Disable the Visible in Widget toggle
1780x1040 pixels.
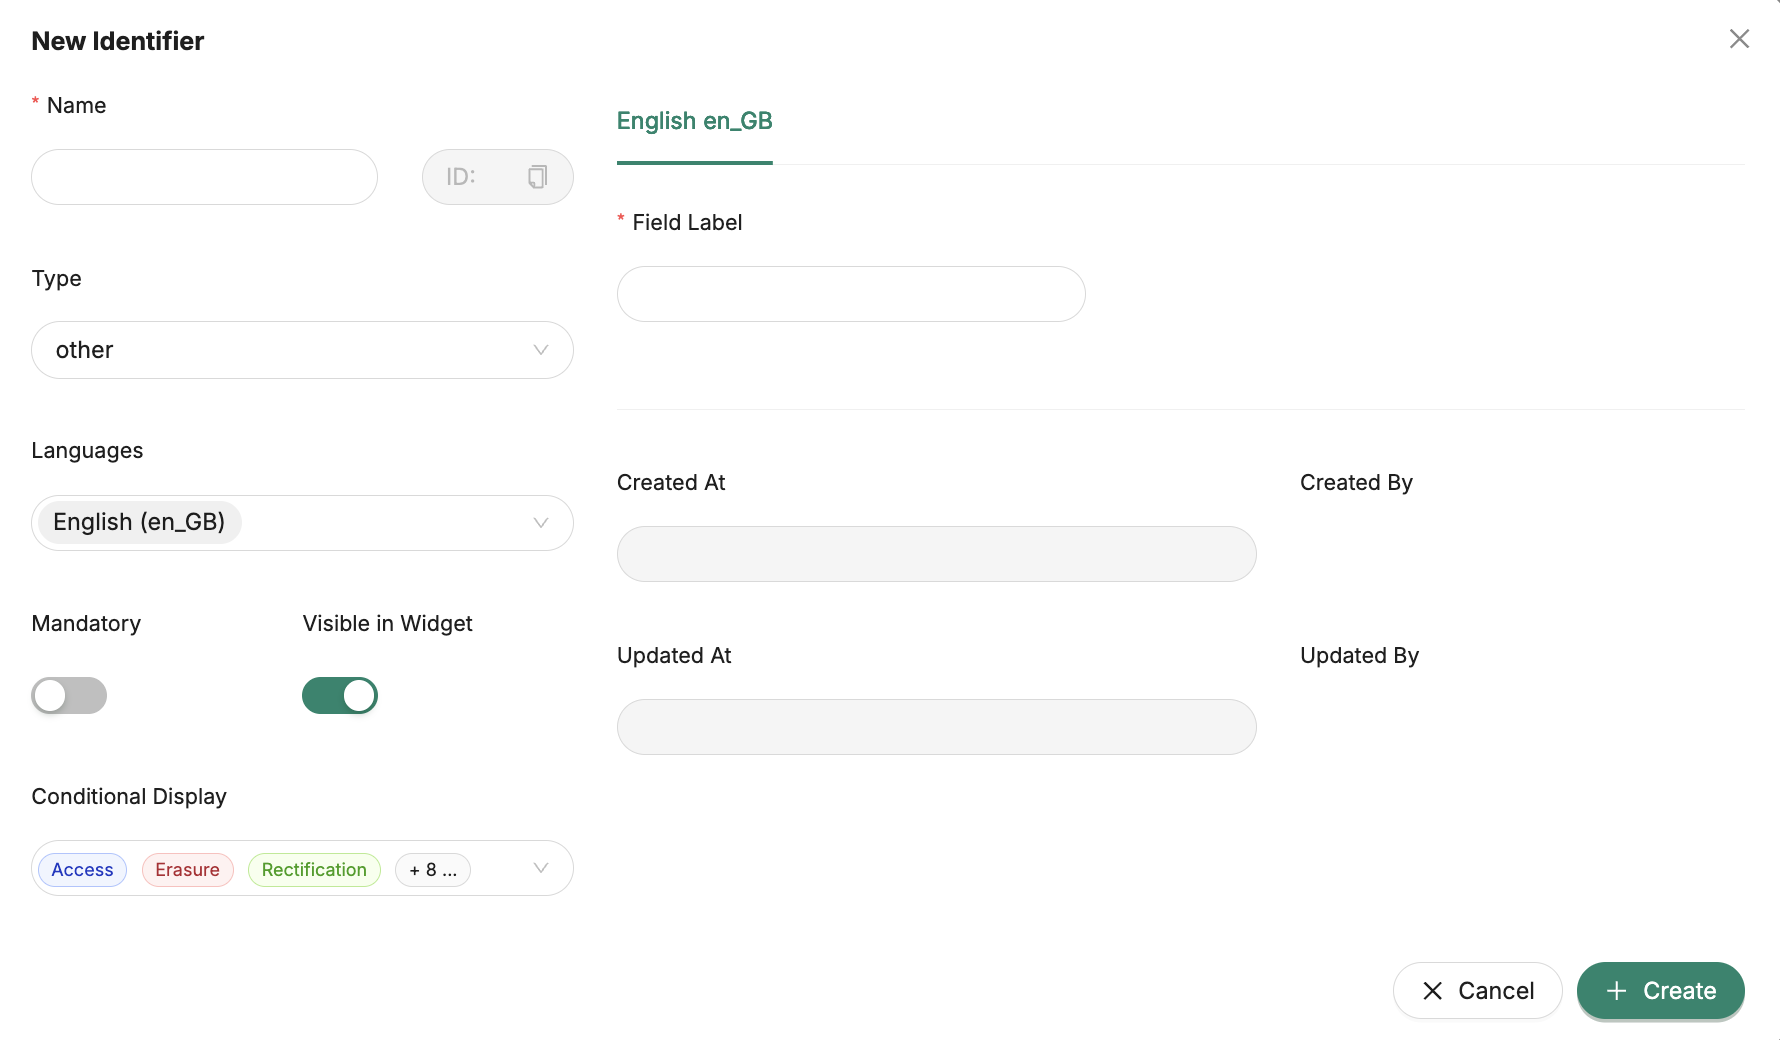340,696
